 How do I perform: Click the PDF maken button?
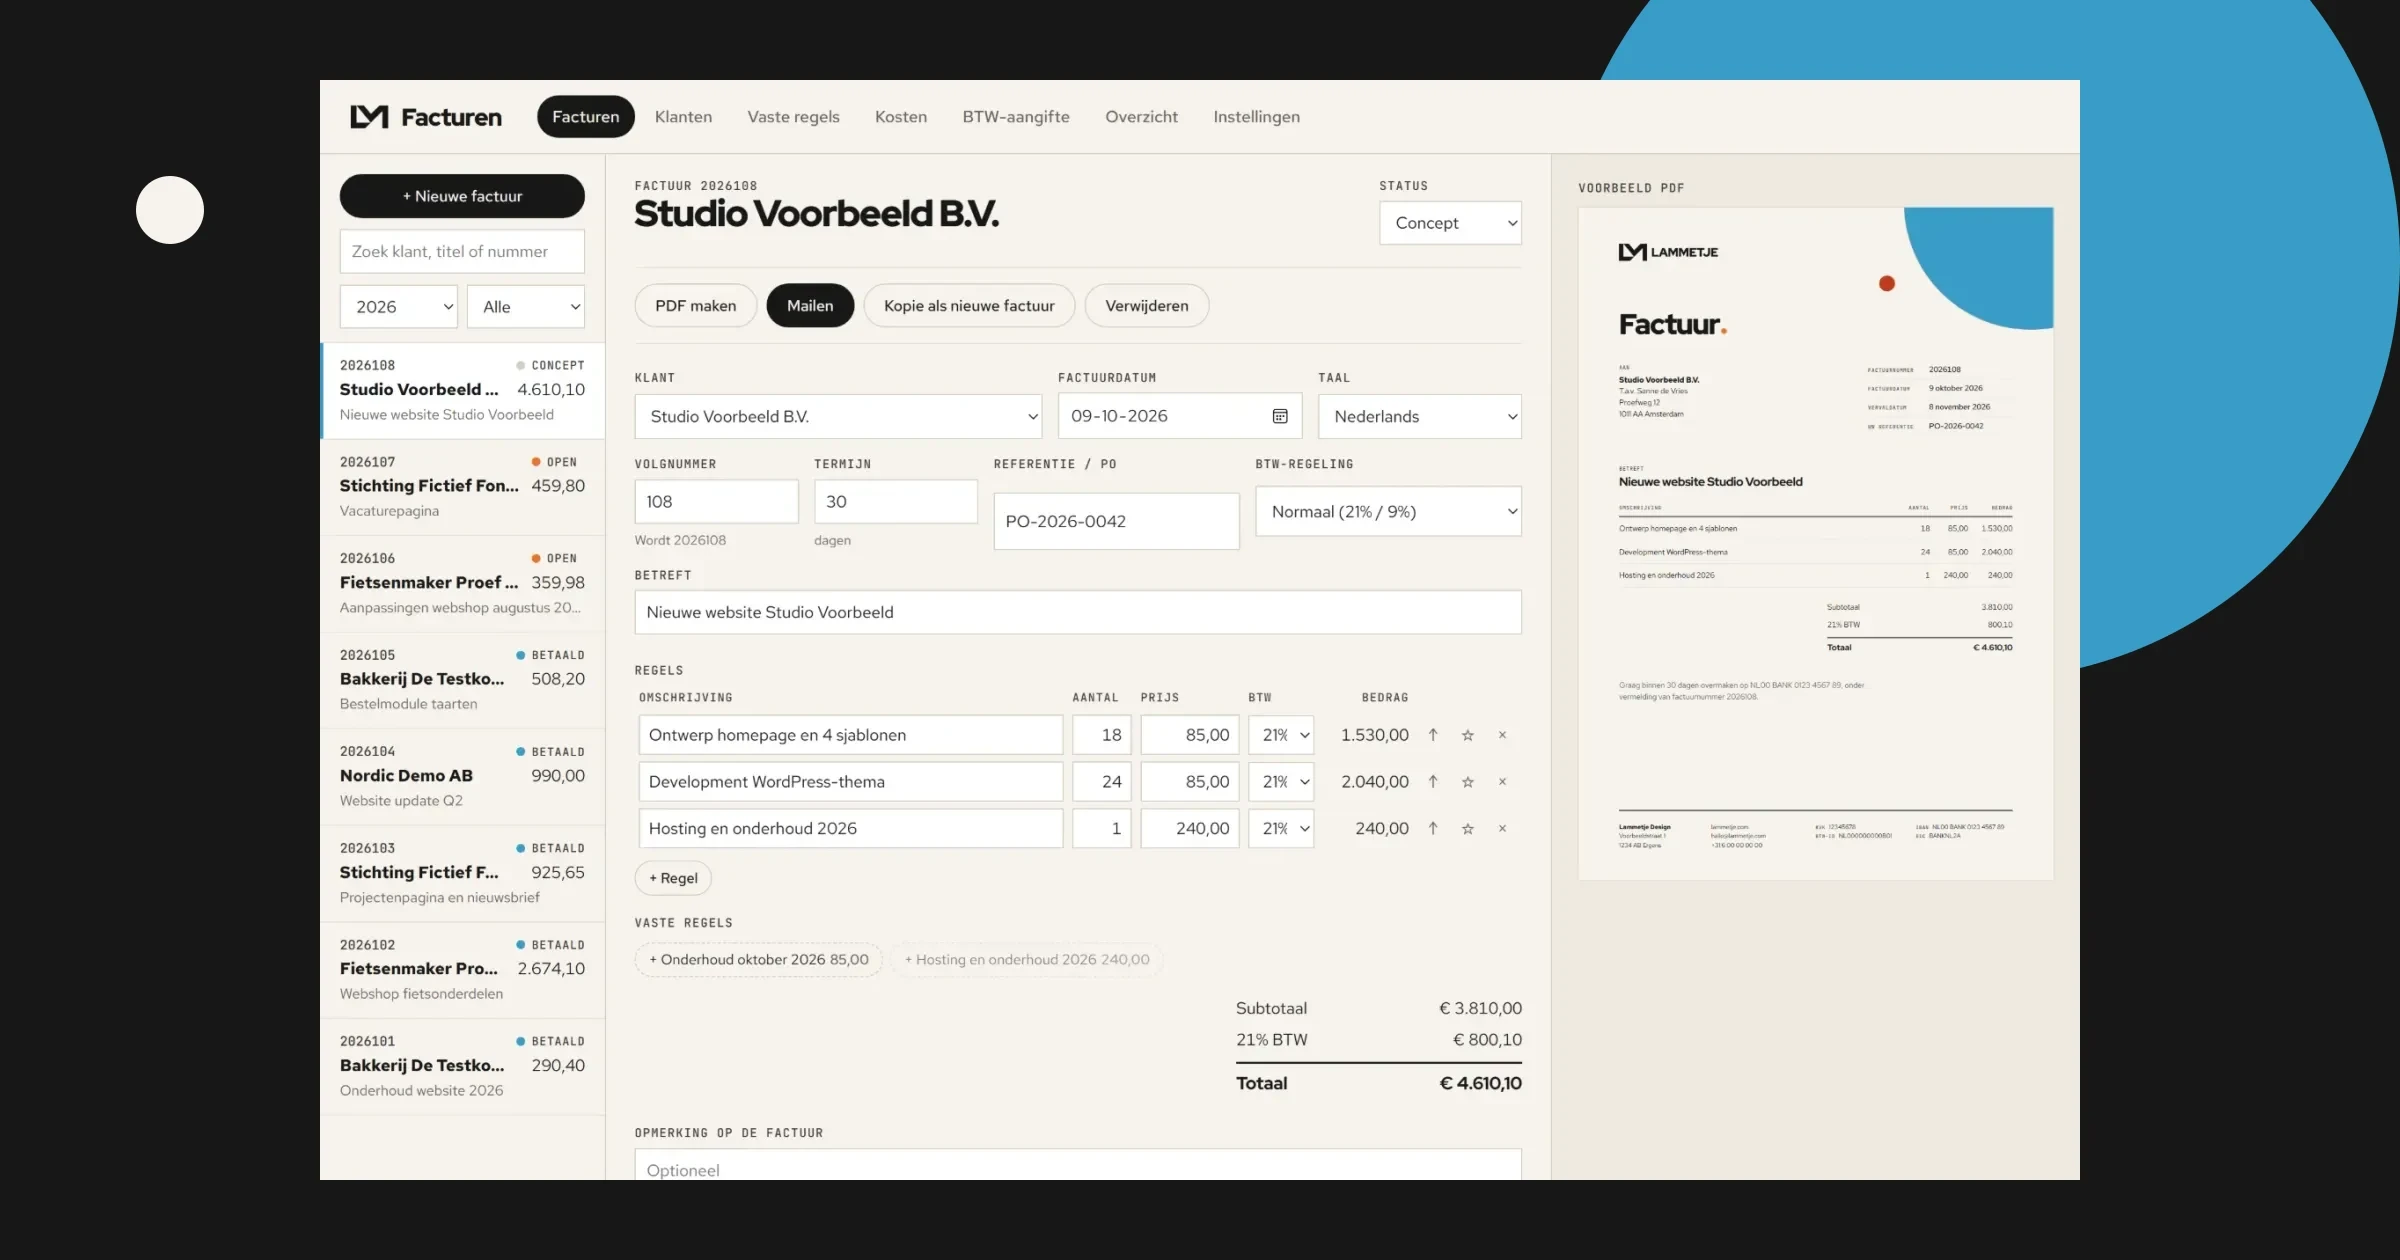pyautogui.click(x=695, y=306)
